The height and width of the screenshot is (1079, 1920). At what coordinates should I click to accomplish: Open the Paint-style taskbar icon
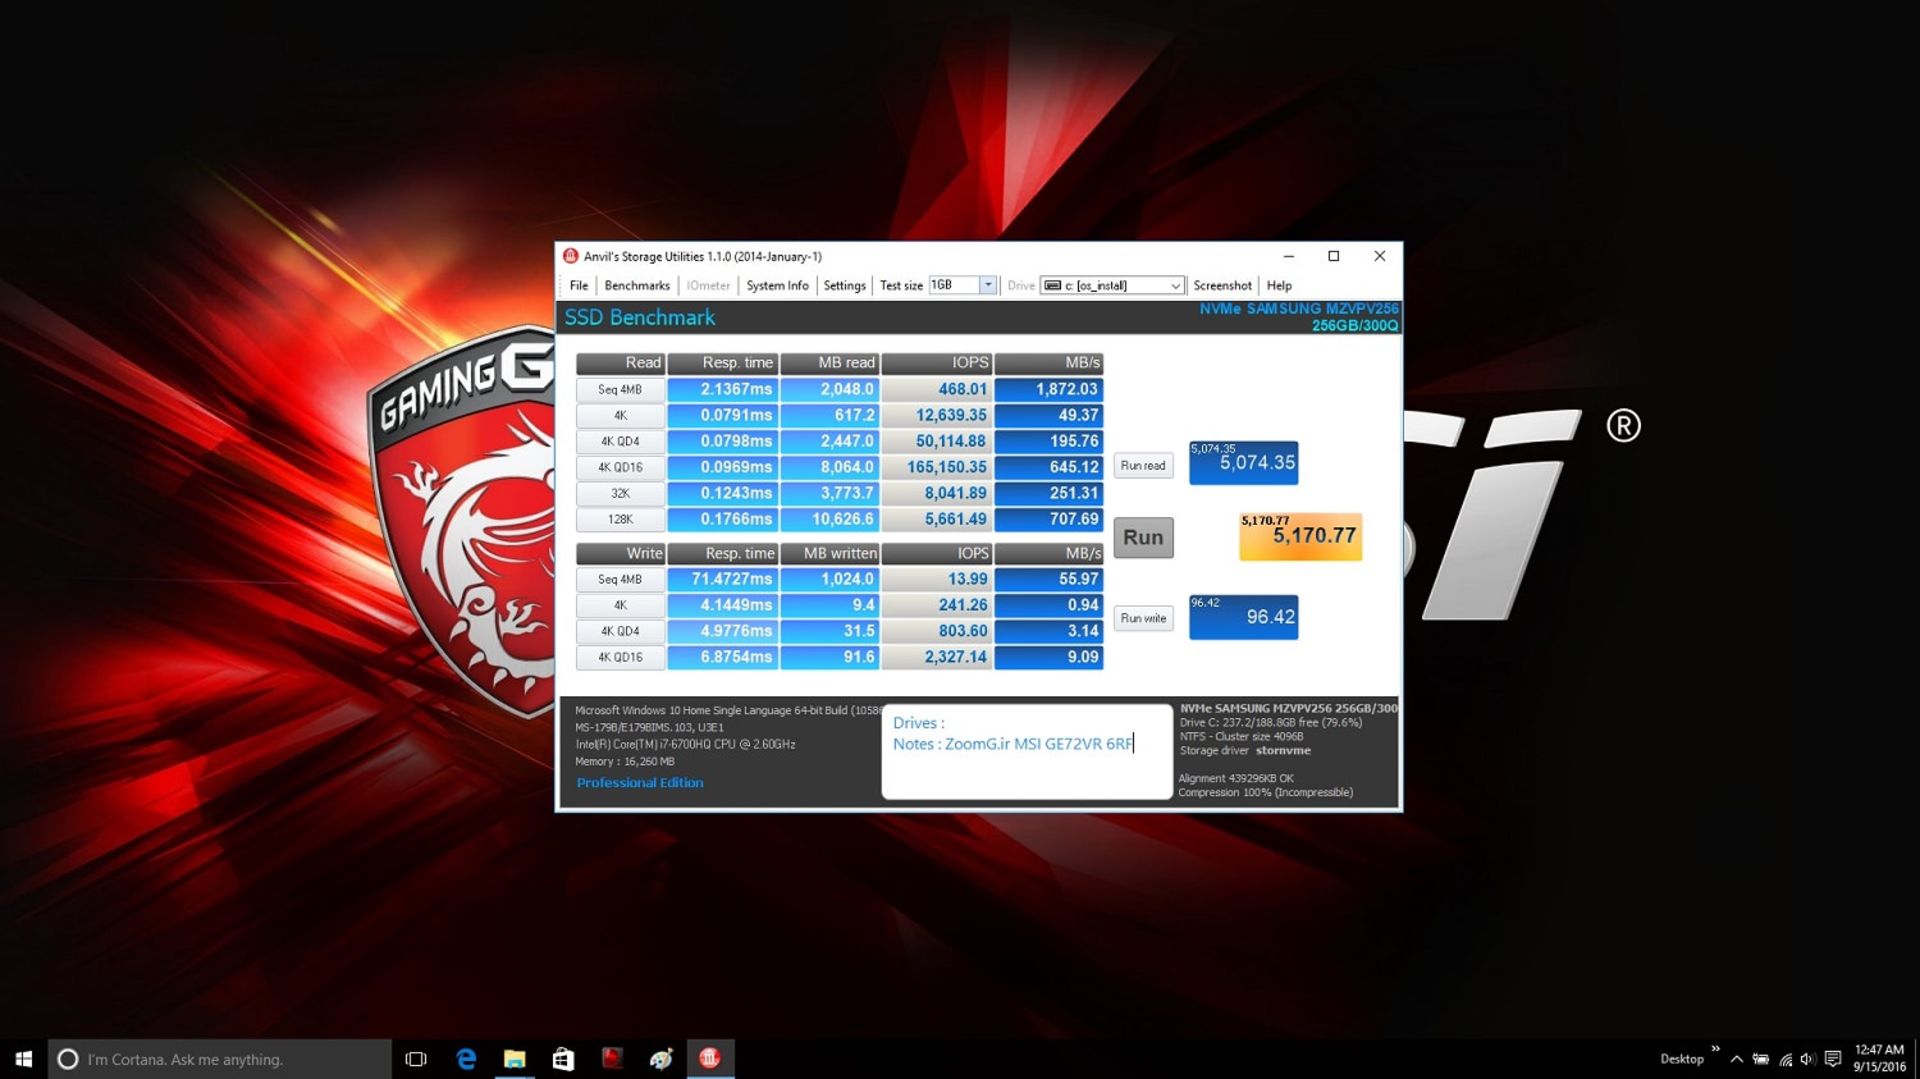(x=661, y=1059)
